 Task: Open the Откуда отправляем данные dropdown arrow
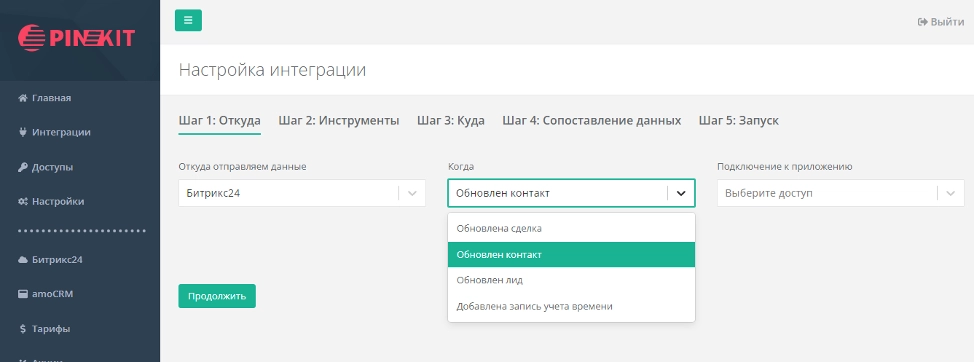coord(412,193)
